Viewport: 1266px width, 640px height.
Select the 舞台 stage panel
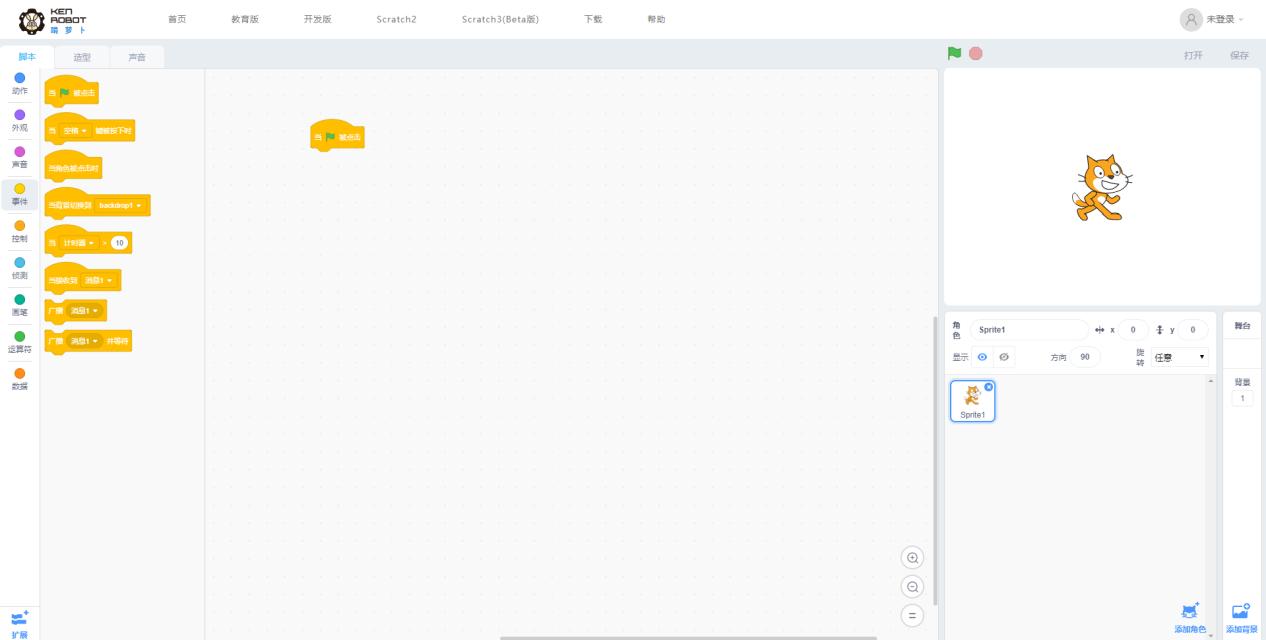tap(1242, 326)
